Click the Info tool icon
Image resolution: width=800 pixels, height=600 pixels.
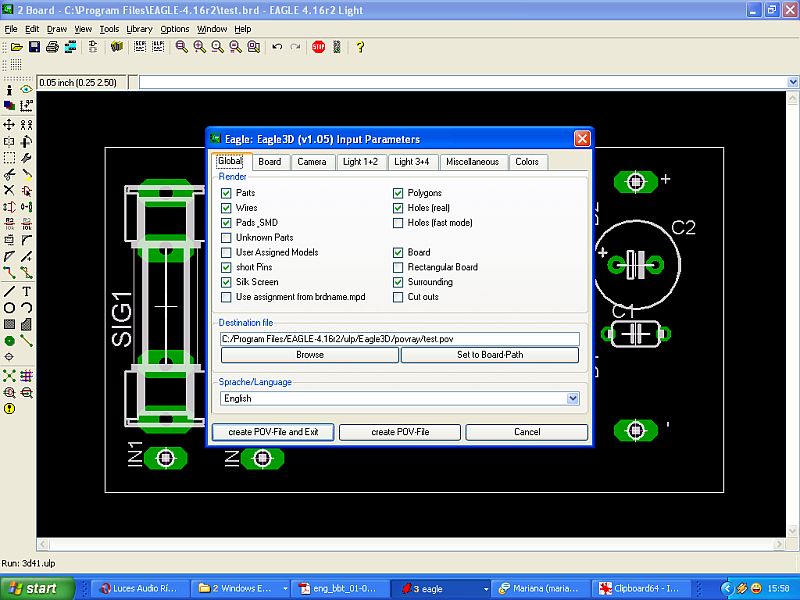pyautogui.click(x=9, y=90)
